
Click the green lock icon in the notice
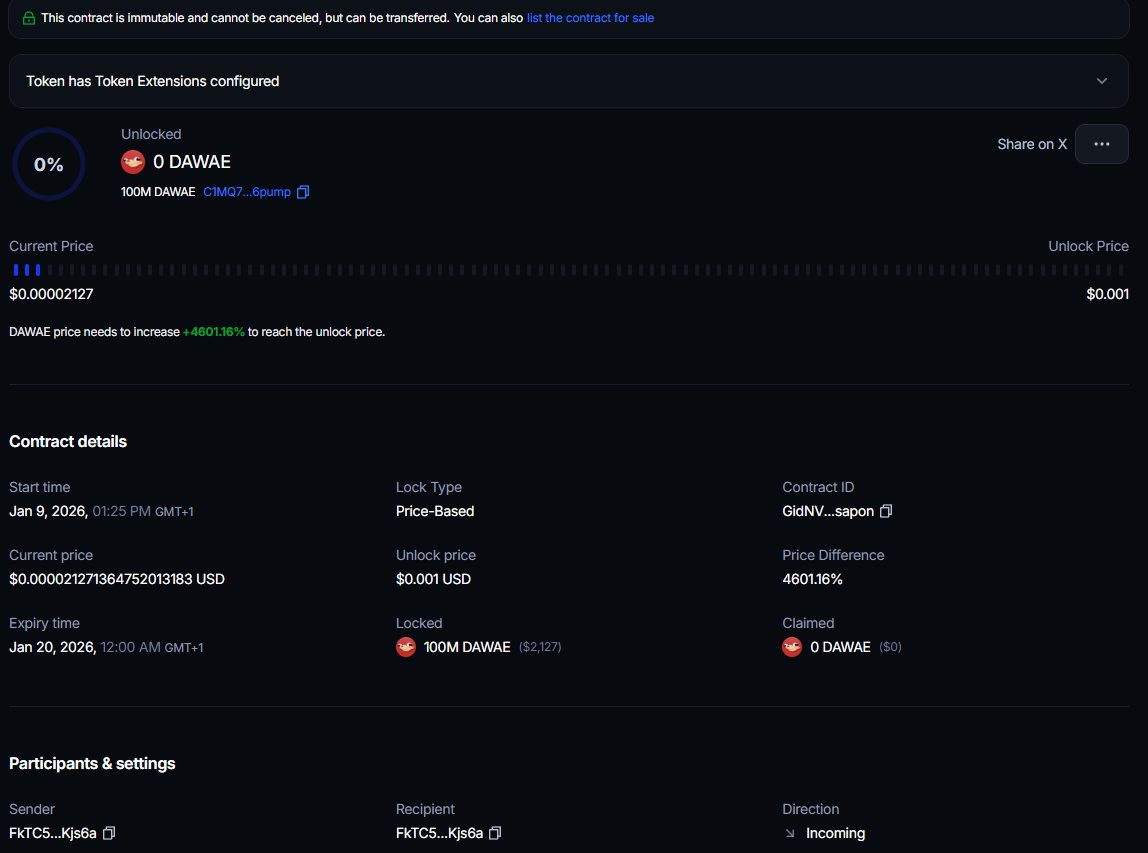[x=29, y=18]
